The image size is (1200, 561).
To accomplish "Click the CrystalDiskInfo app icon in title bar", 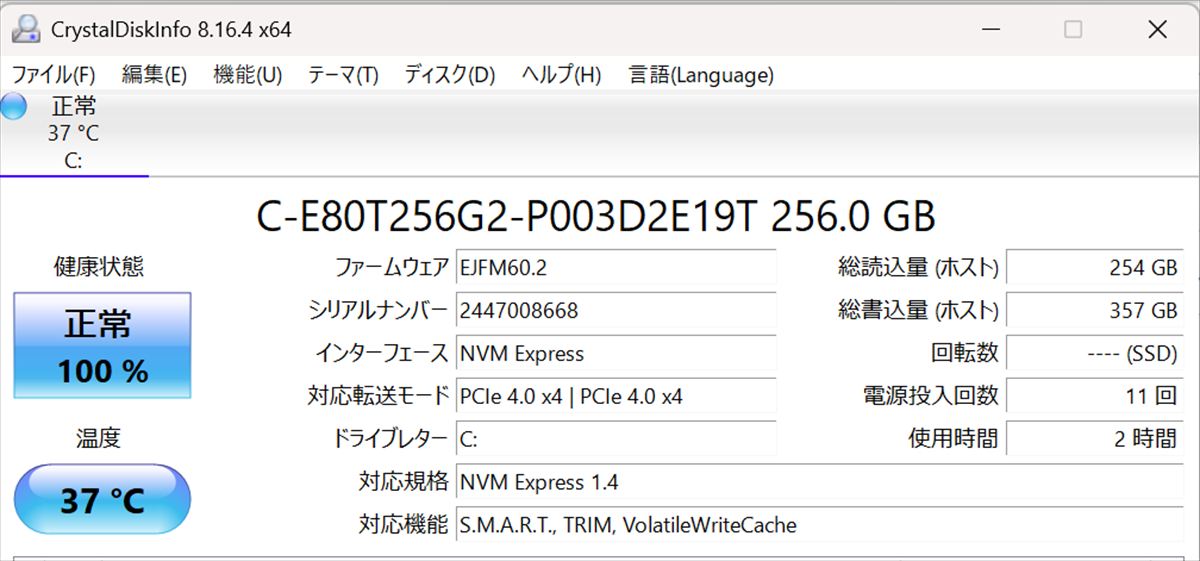I will point(27,29).
